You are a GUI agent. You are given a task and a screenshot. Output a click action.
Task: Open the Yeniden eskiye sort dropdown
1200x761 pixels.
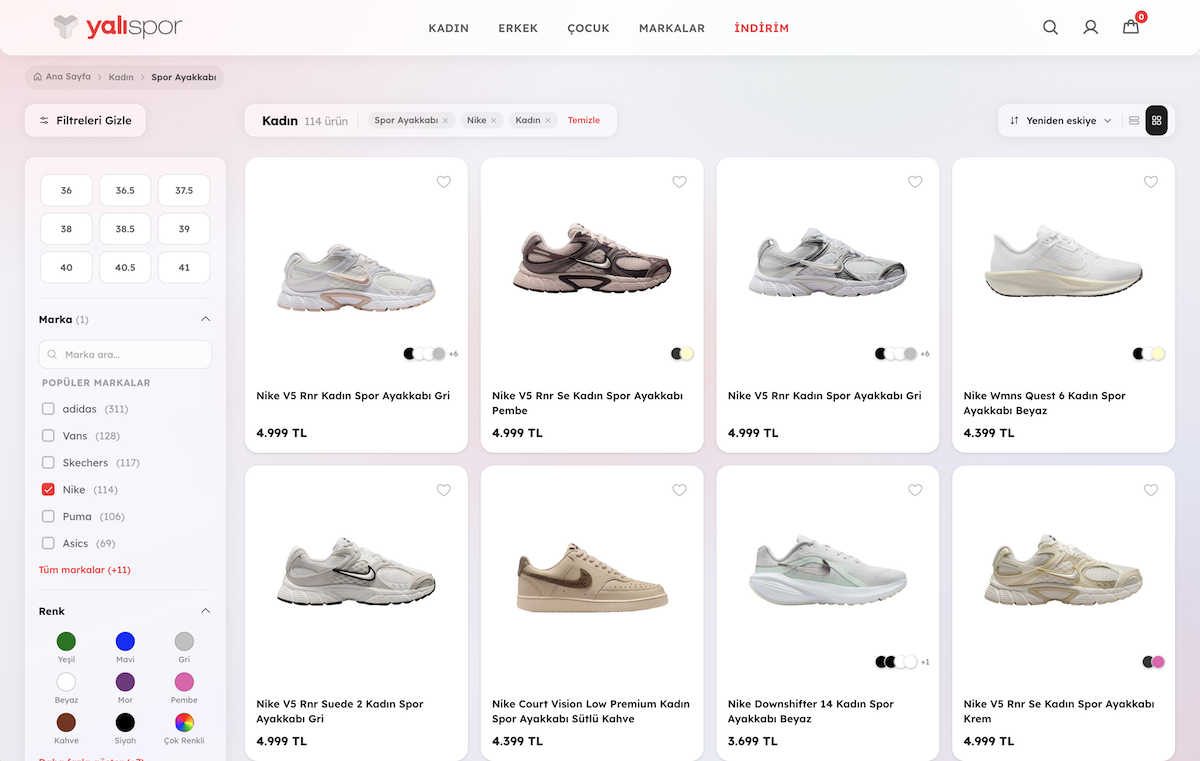pos(1061,121)
